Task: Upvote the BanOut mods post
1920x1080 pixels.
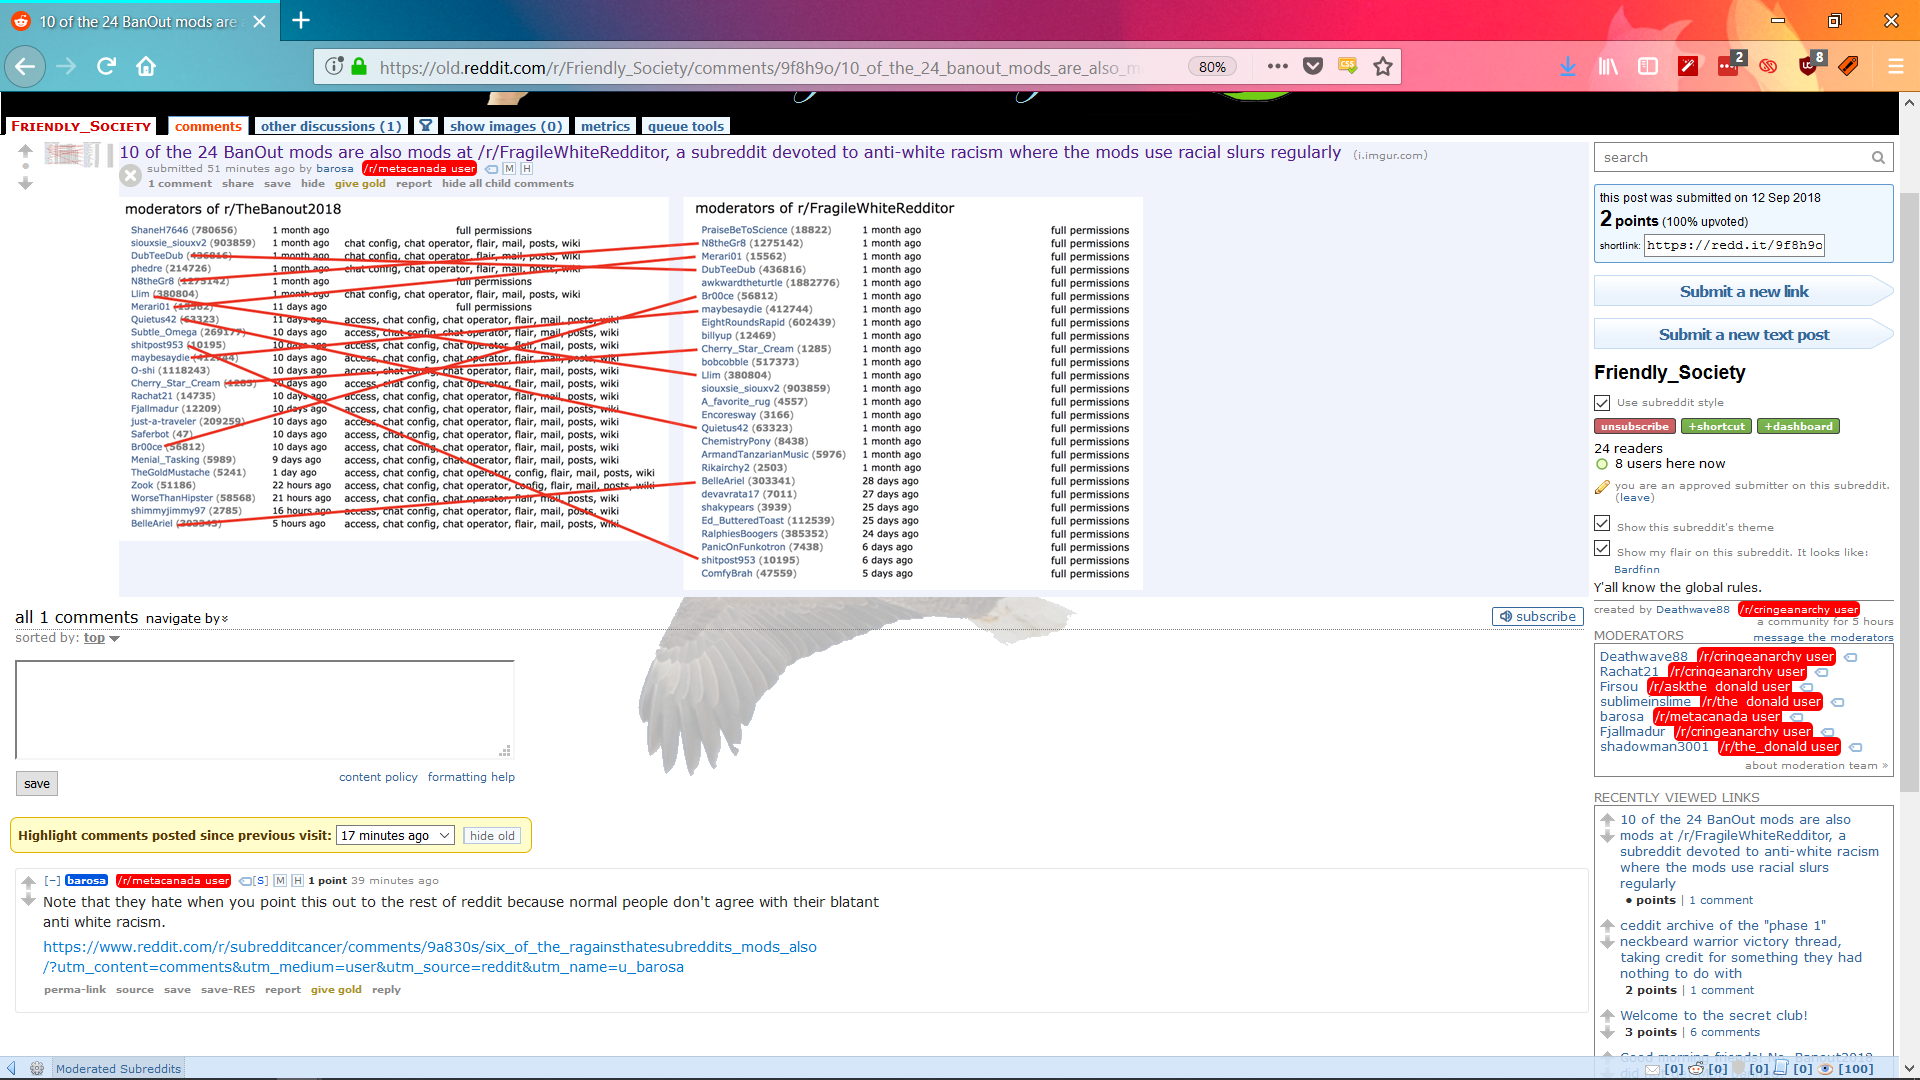Action: point(26,152)
